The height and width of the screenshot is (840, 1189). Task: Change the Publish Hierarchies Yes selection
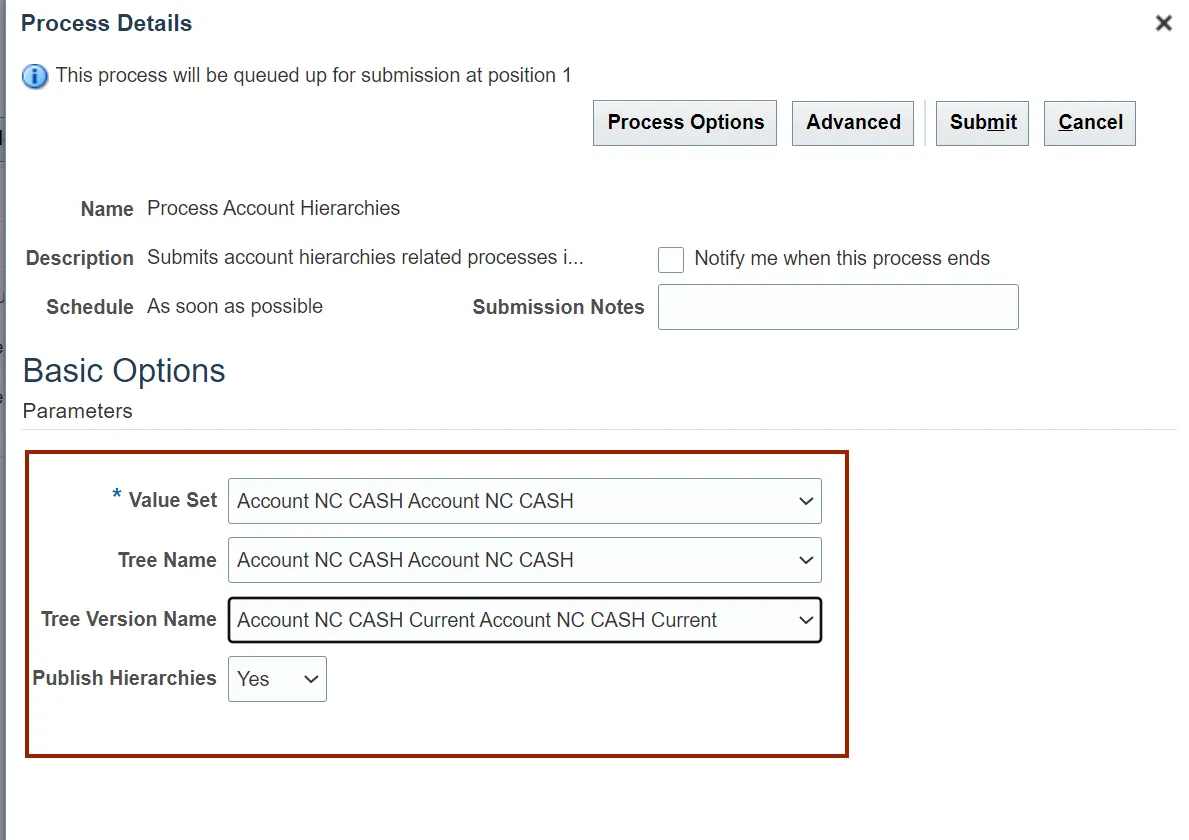tap(277, 679)
